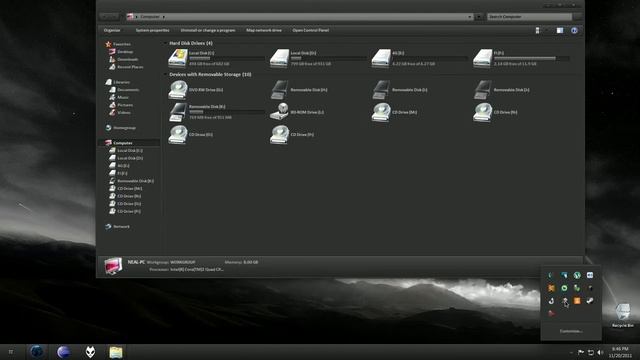Click the computer thumbnail in details pane

113,266
